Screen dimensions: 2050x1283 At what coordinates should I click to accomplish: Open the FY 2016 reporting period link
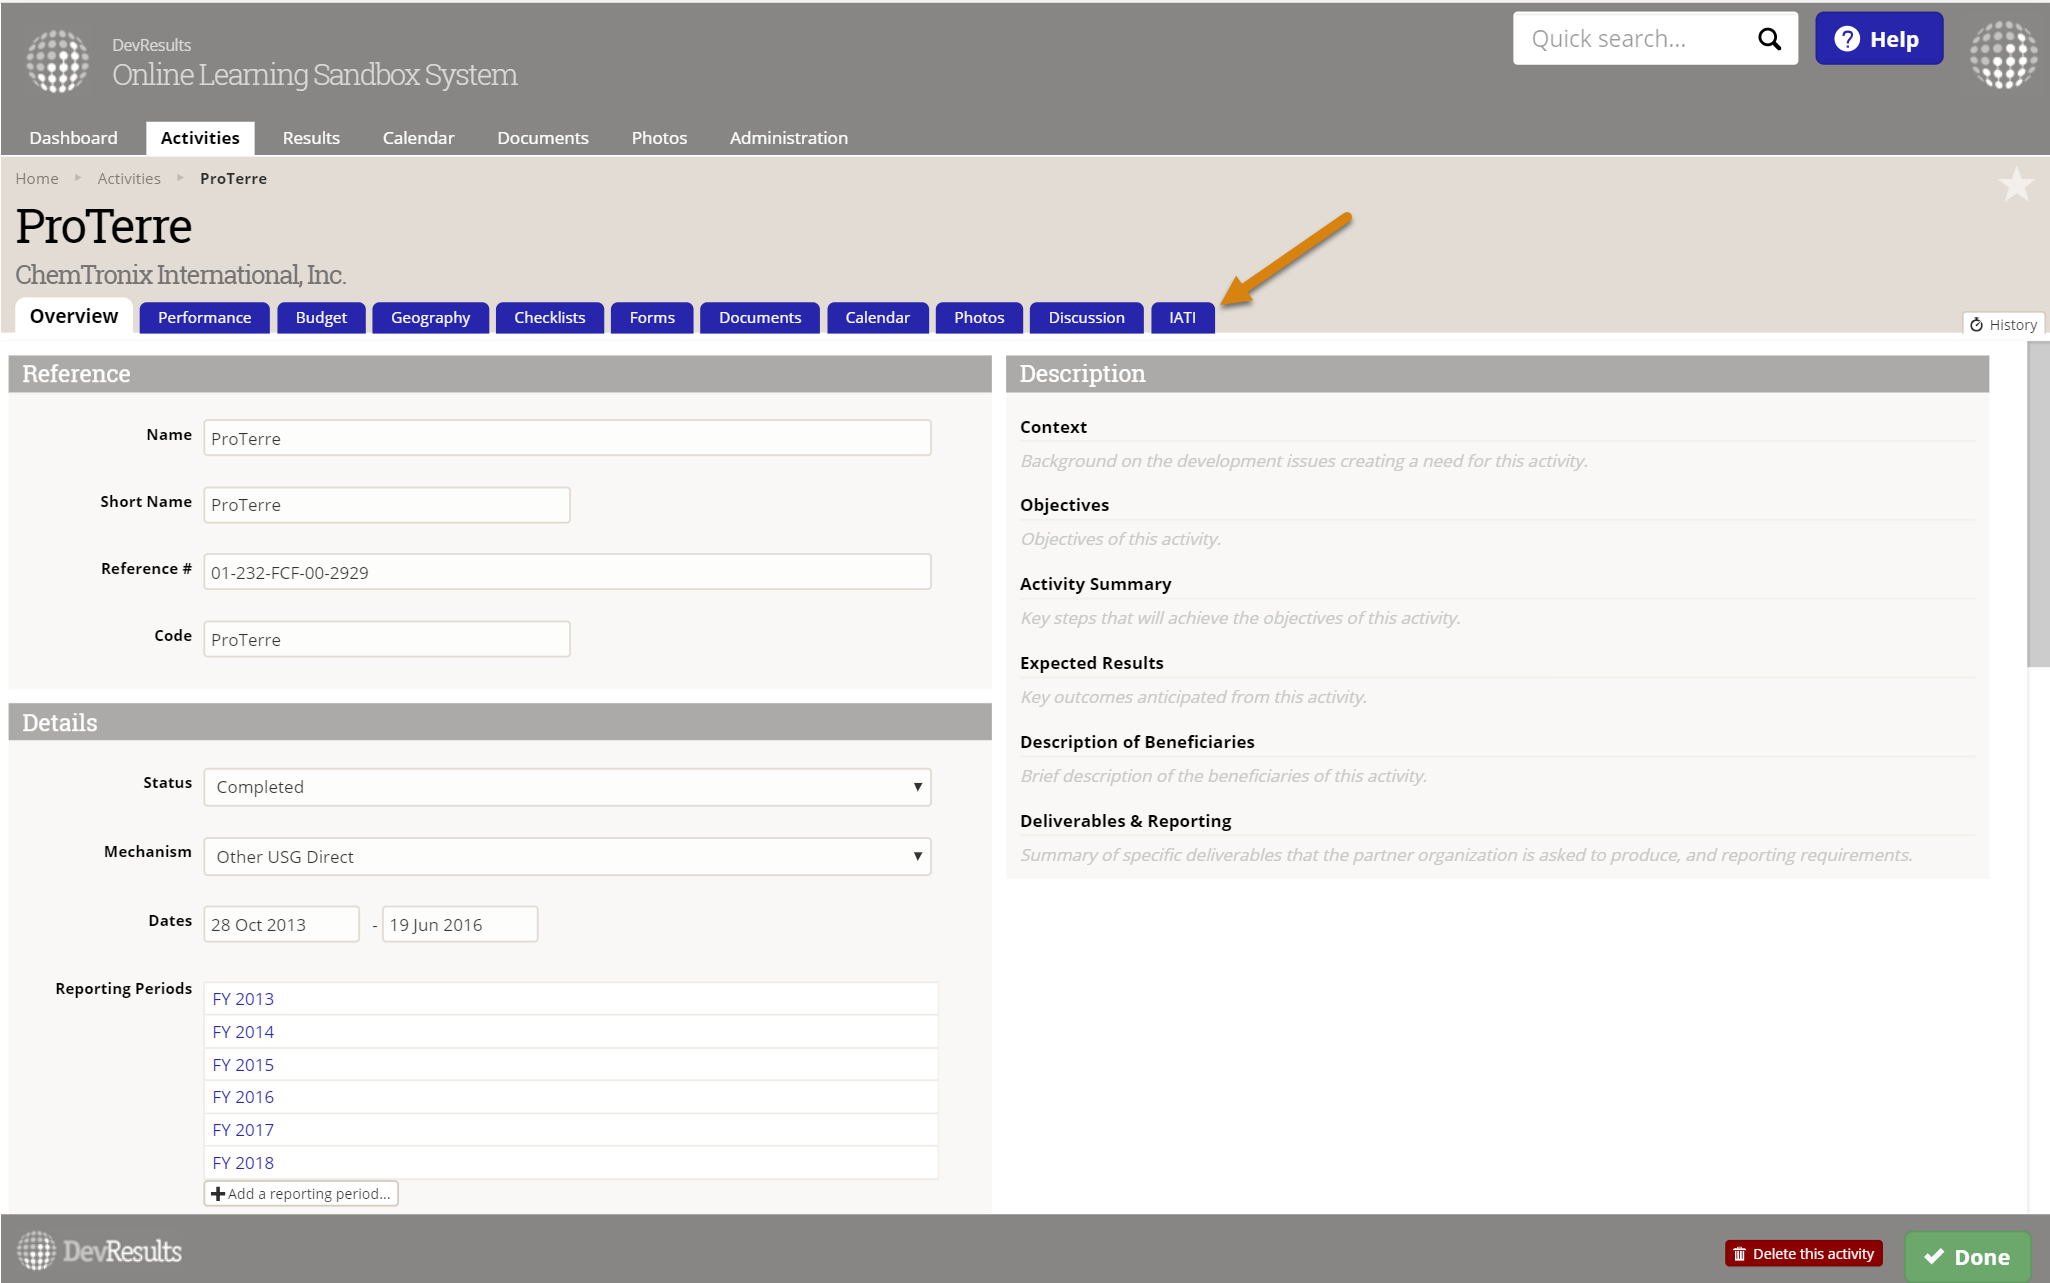pyautogui.click(x=243, y=1097)
